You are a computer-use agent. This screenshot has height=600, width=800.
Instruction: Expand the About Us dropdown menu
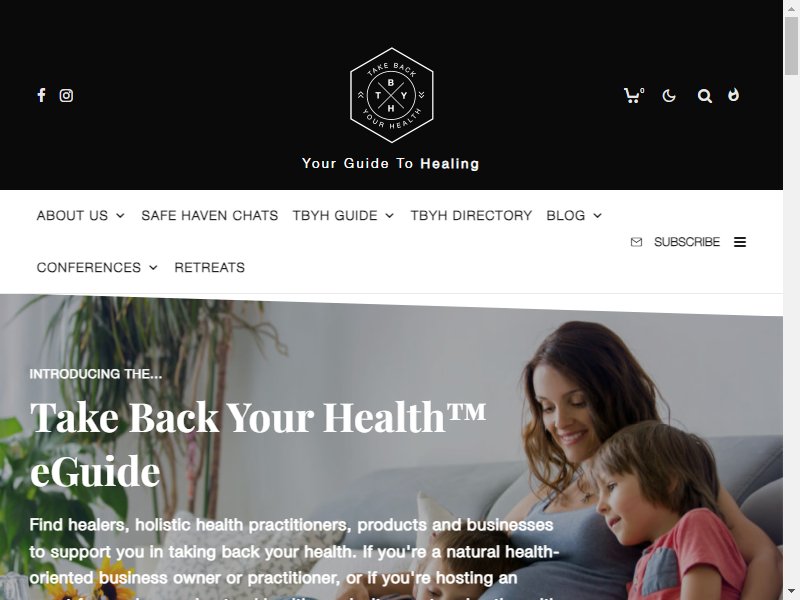pos(81,215)
